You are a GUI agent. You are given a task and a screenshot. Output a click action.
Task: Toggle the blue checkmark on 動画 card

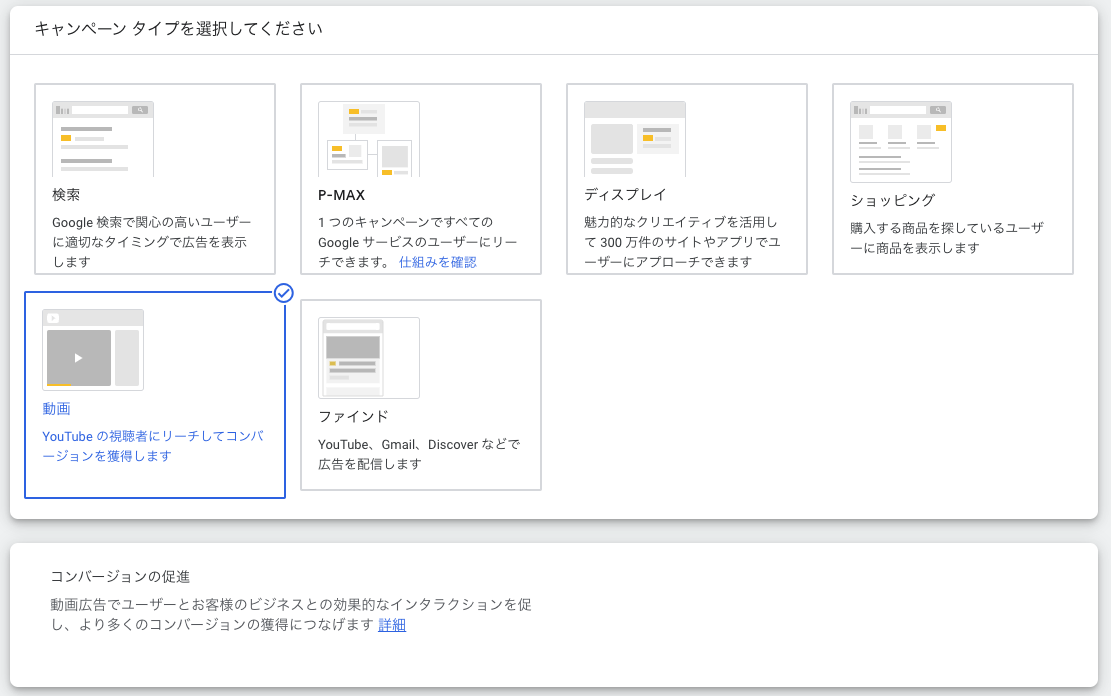coord(284,292)
